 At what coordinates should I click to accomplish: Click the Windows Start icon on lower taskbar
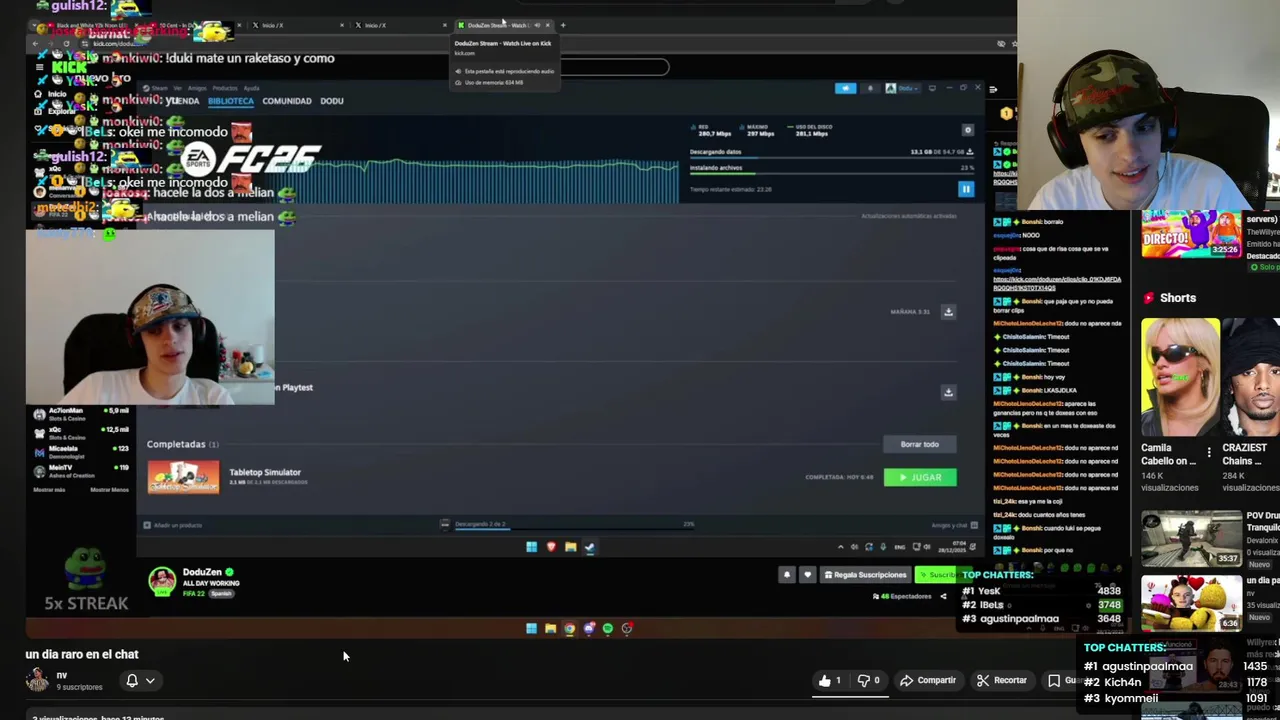pyautogui.click(x=531, y=628)
